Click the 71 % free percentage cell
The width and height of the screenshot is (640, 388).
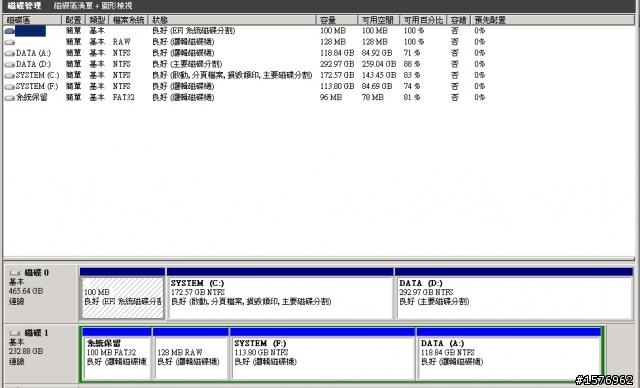pos(412,53)
